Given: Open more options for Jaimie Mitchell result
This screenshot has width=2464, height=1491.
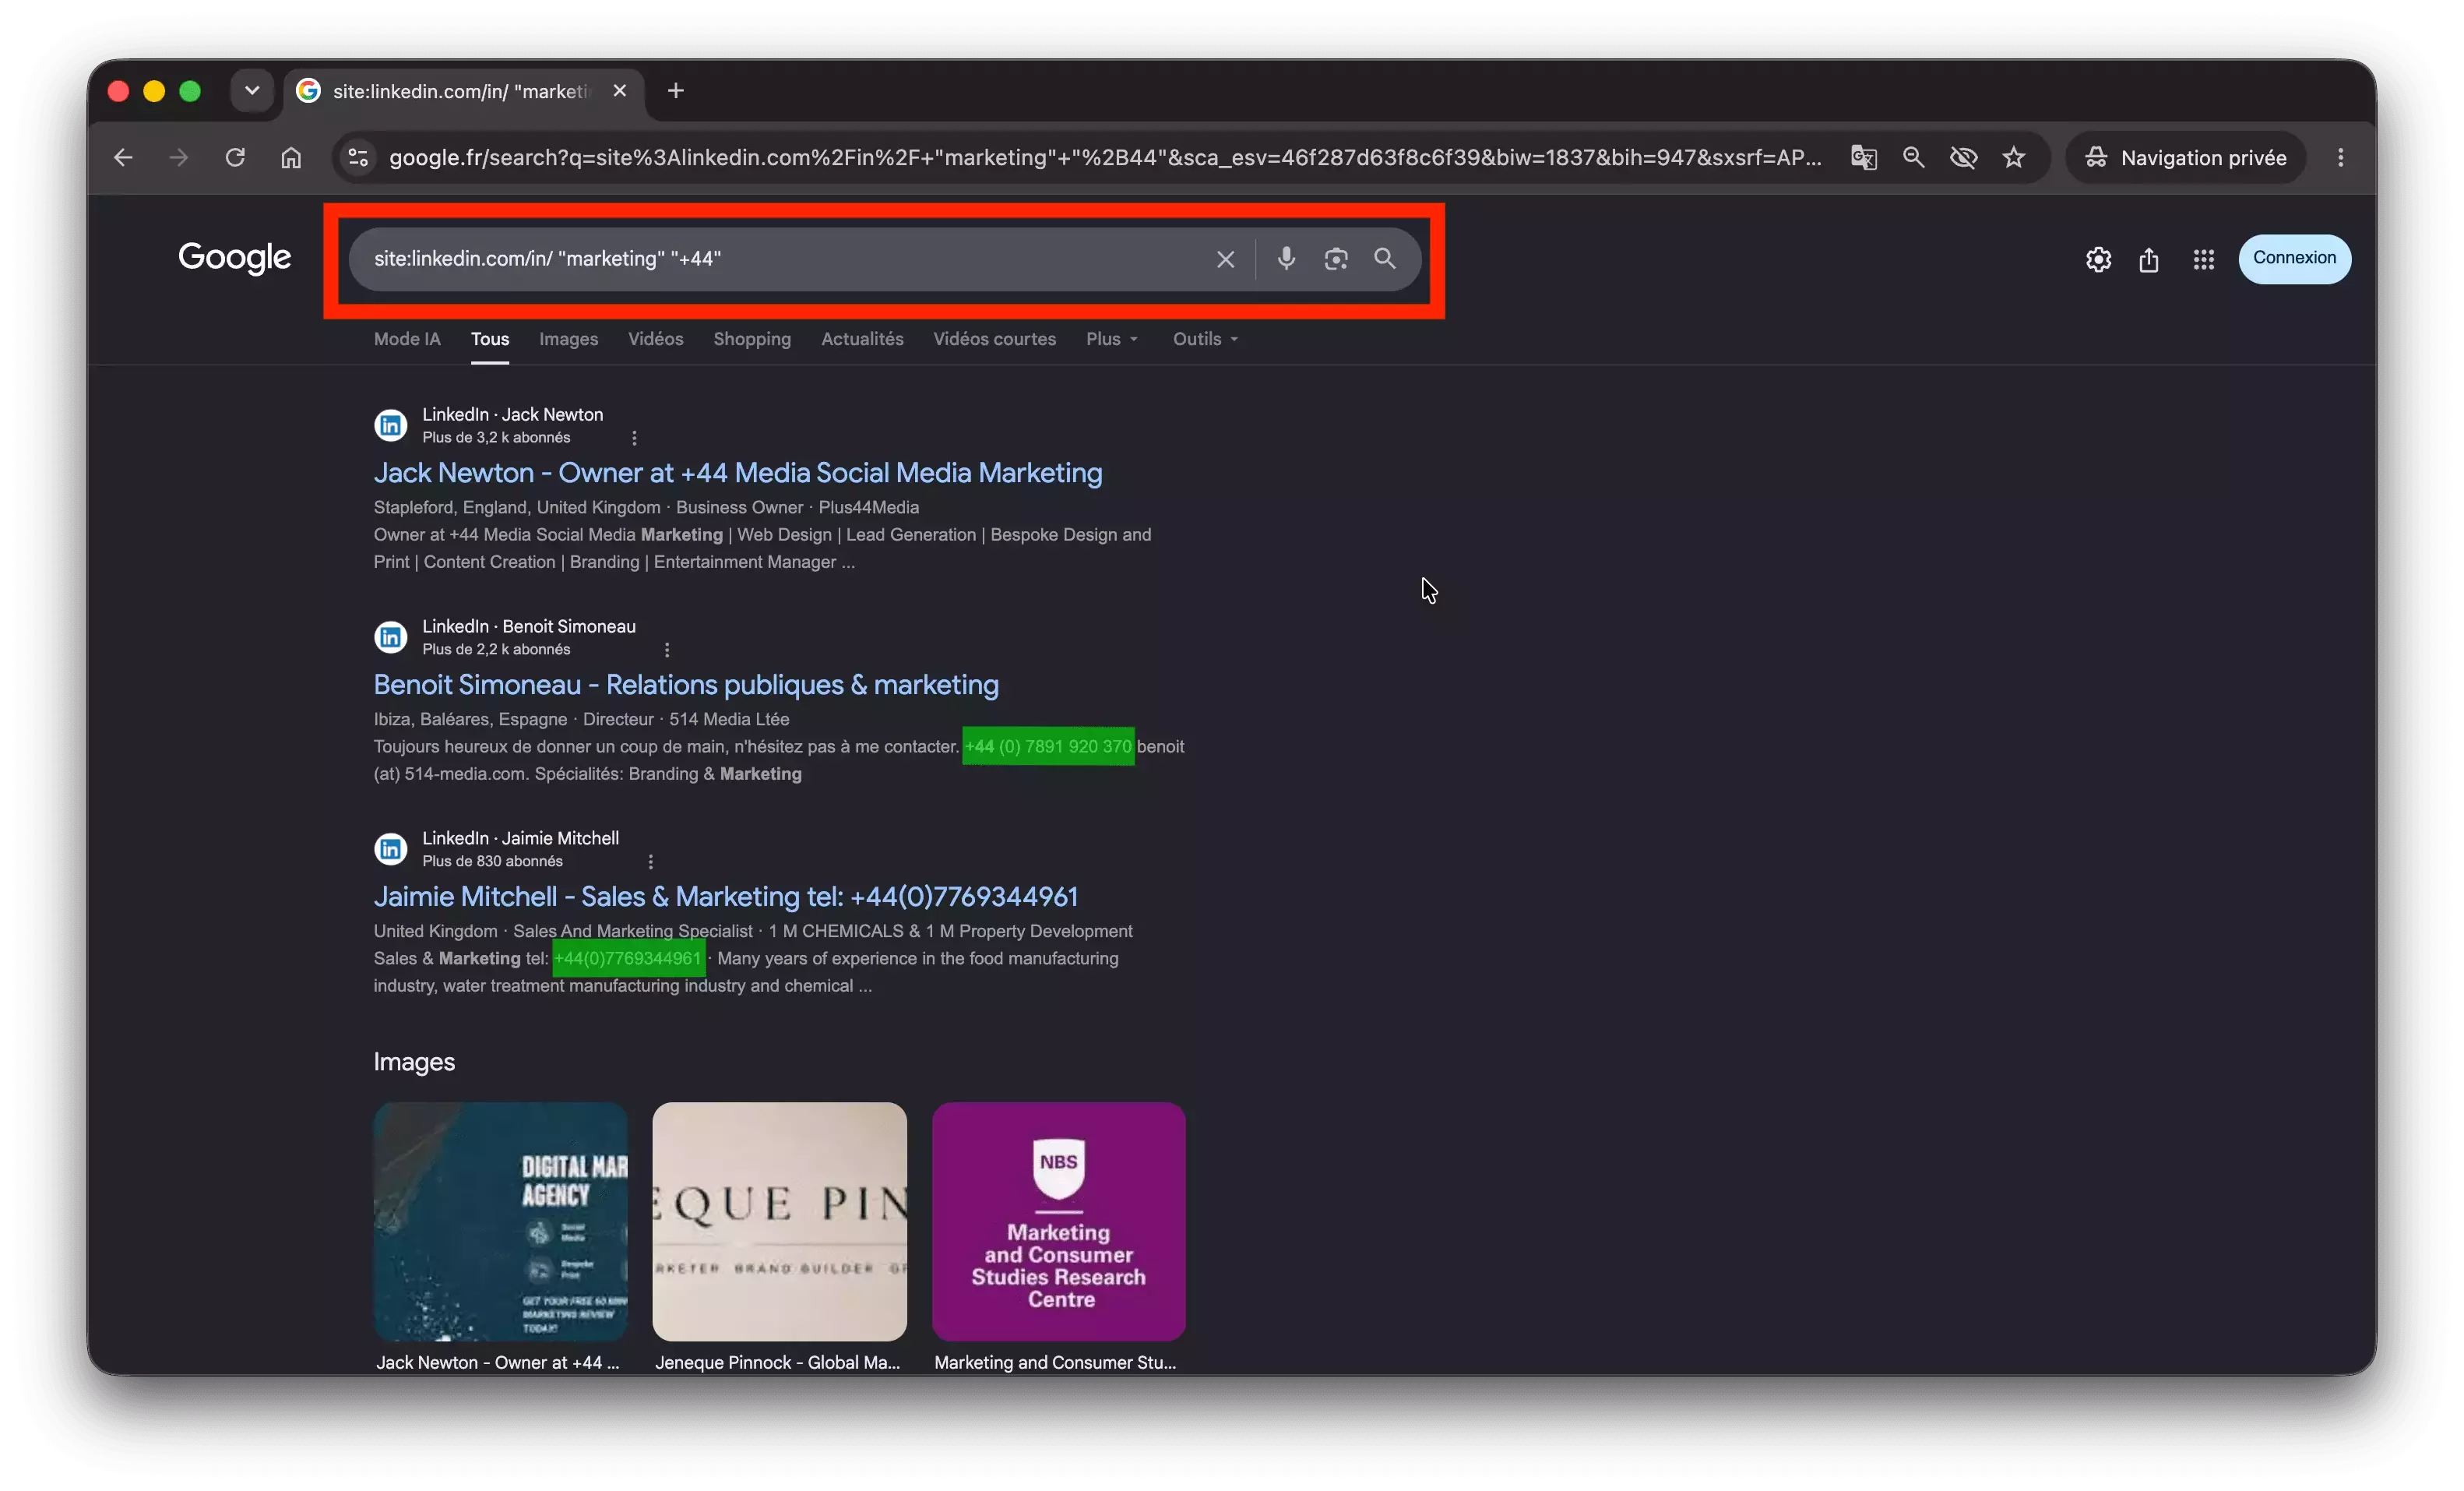Looking at the screenshot, I should (650, 862).
